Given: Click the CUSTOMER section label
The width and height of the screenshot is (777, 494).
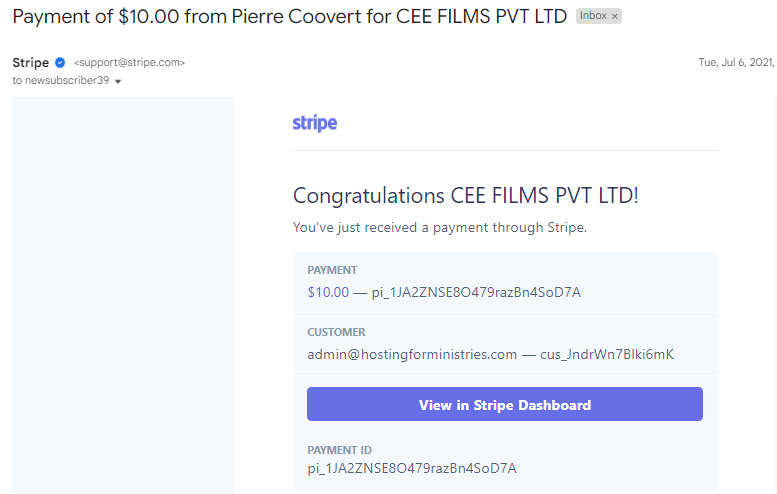Looking at the screenshot, I should point(336,332).
